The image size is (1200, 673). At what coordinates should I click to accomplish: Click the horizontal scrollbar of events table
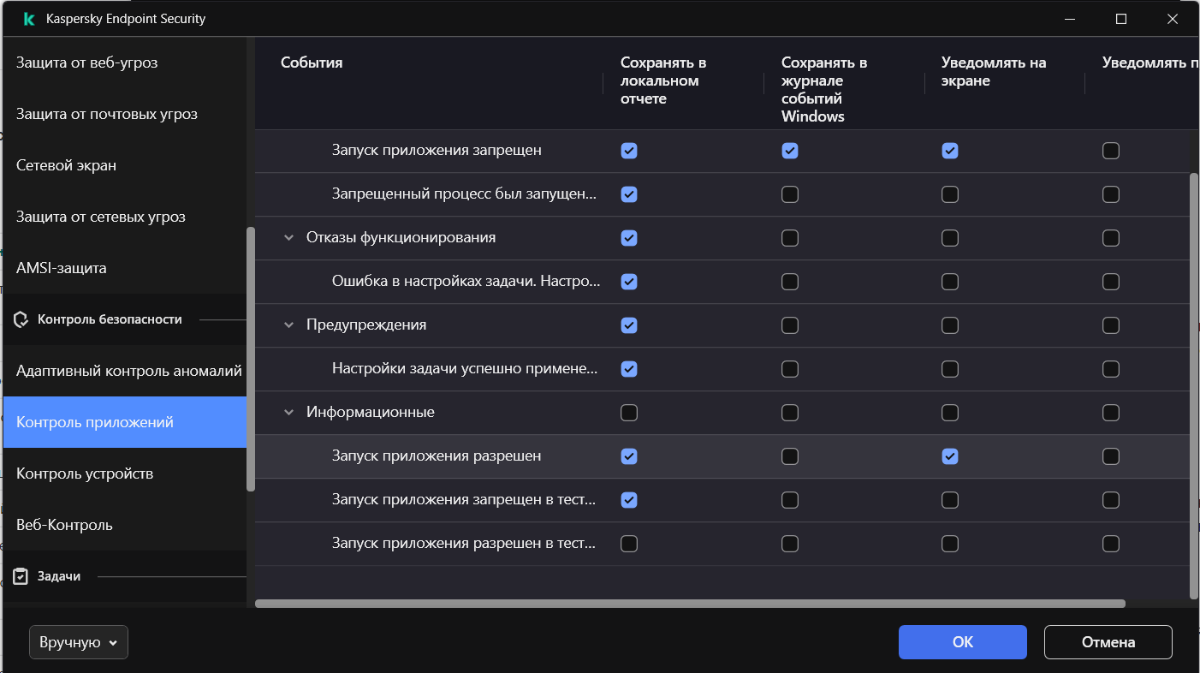690,604
